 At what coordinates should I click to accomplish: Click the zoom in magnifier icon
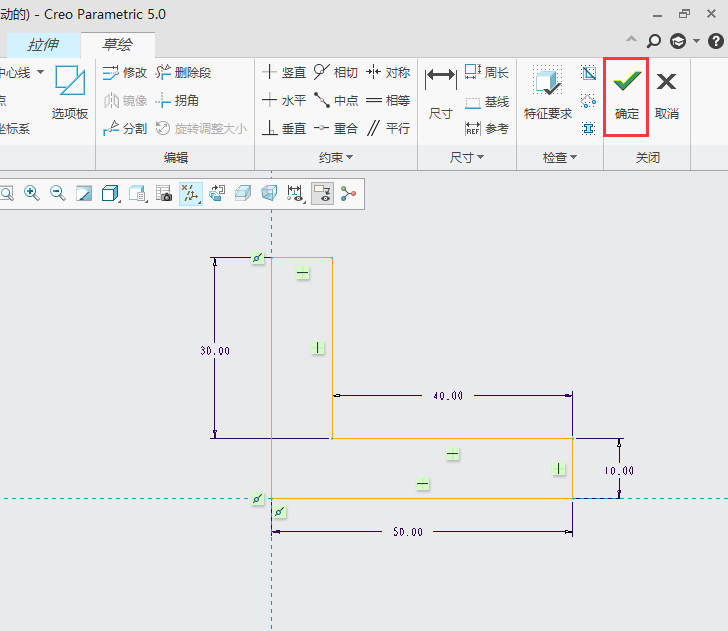tap(32, 193)
